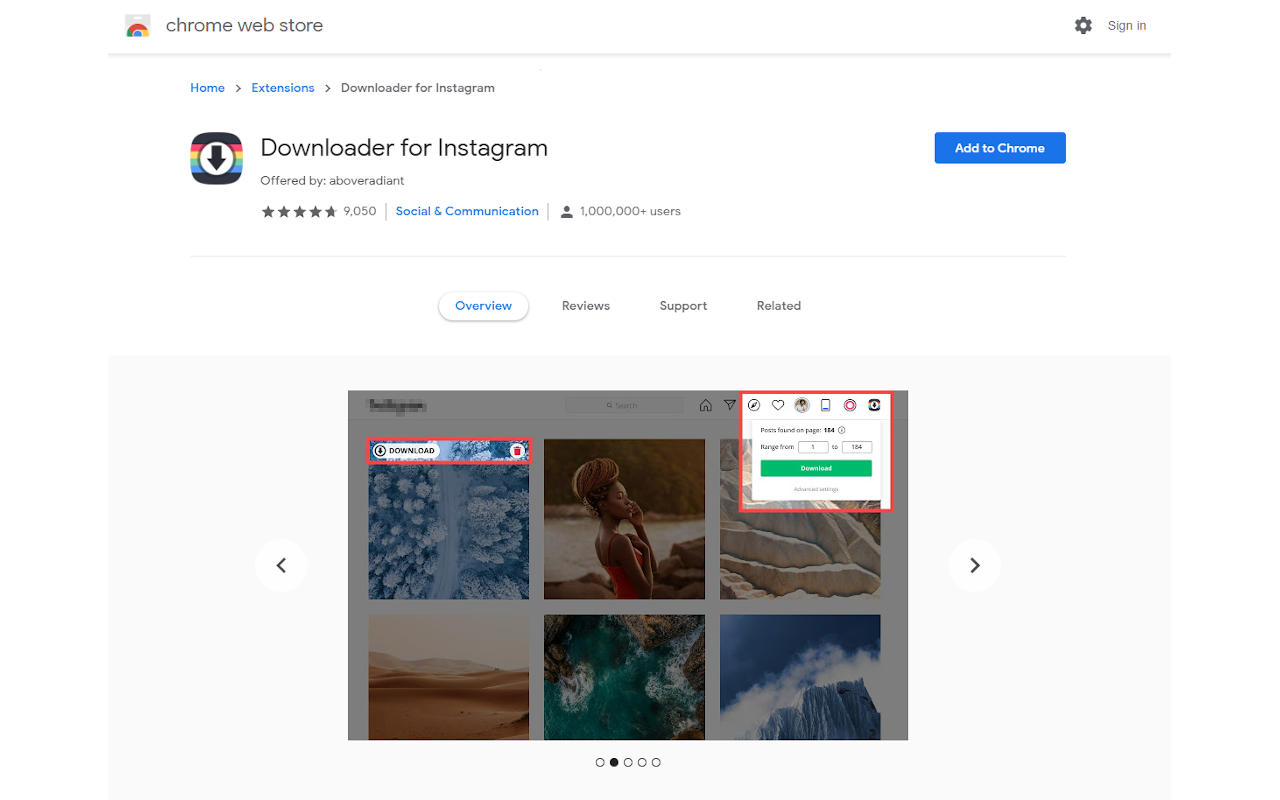Screen dimensions: 1280x800
Task: Click the Chrome Web Store logo
Action: tap(138, 26)
